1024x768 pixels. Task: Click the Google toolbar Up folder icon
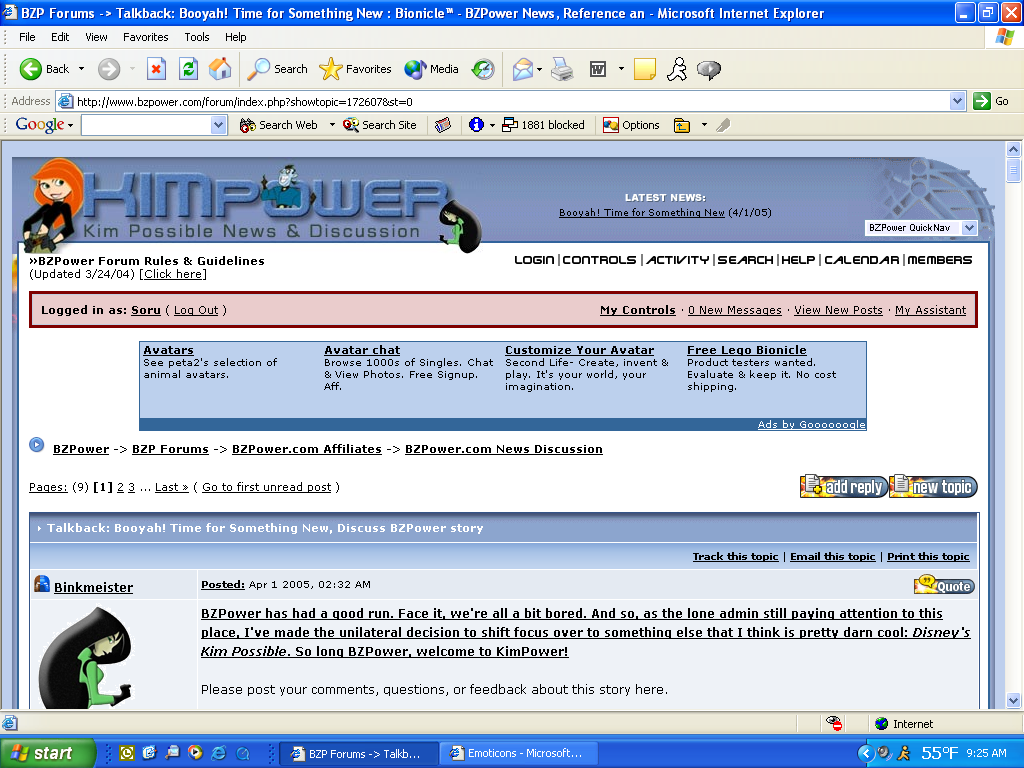tap(682, 125)
